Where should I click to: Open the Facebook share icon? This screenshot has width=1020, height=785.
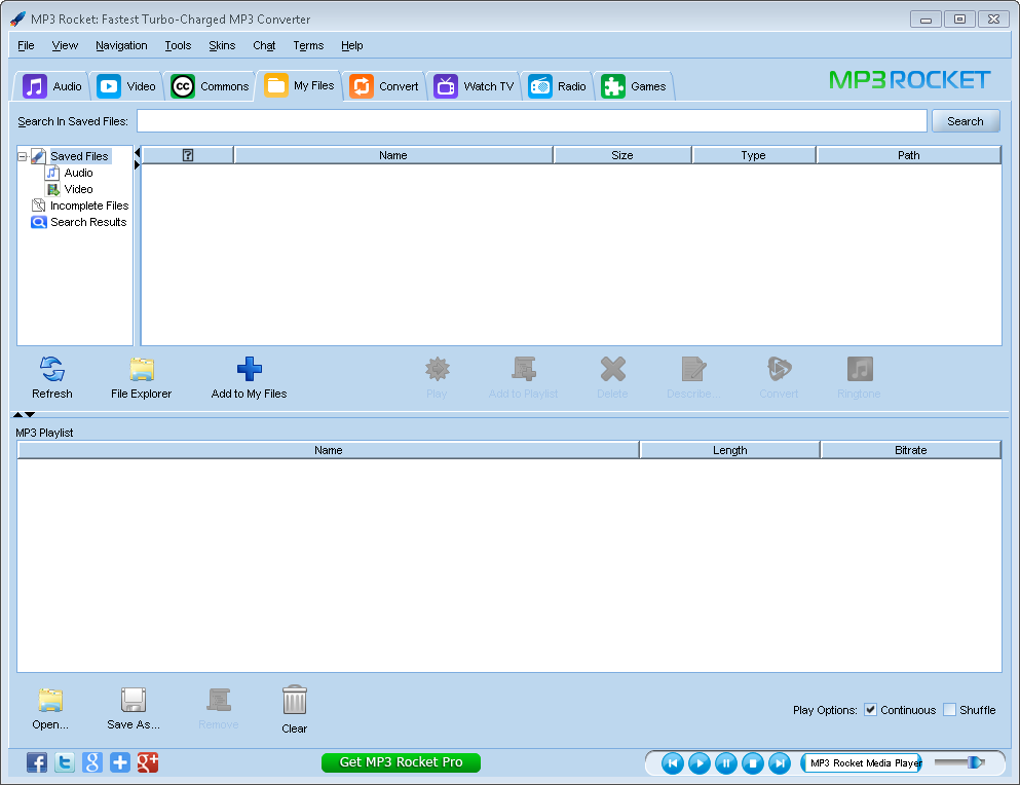pyautogui.click(x=37, y=762)
